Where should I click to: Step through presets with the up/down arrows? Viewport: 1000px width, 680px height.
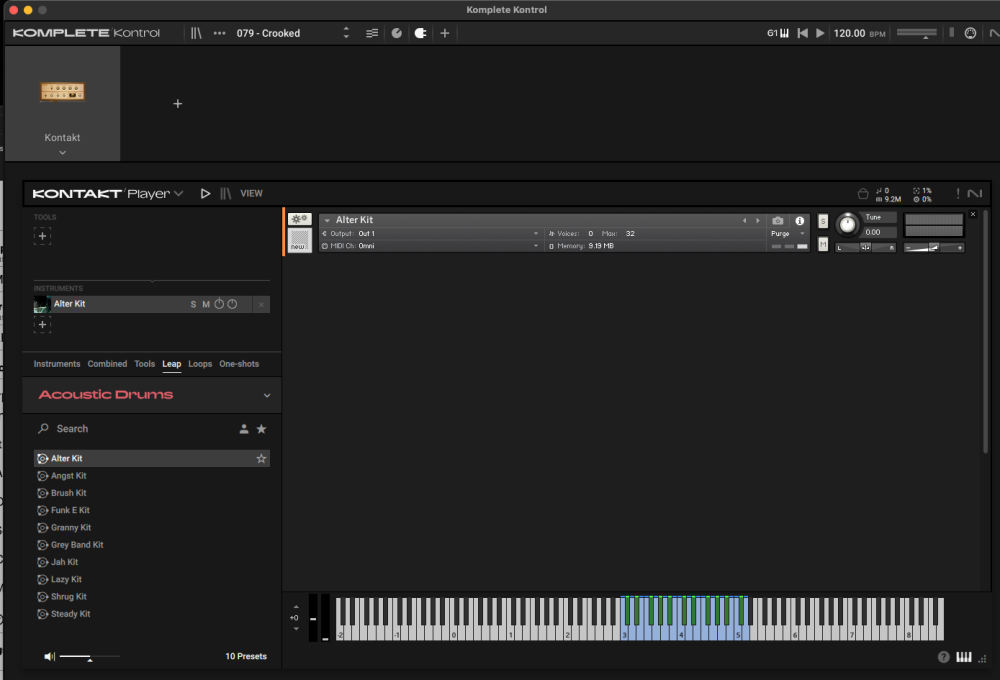pyautogui.click(x=346, y=33)
